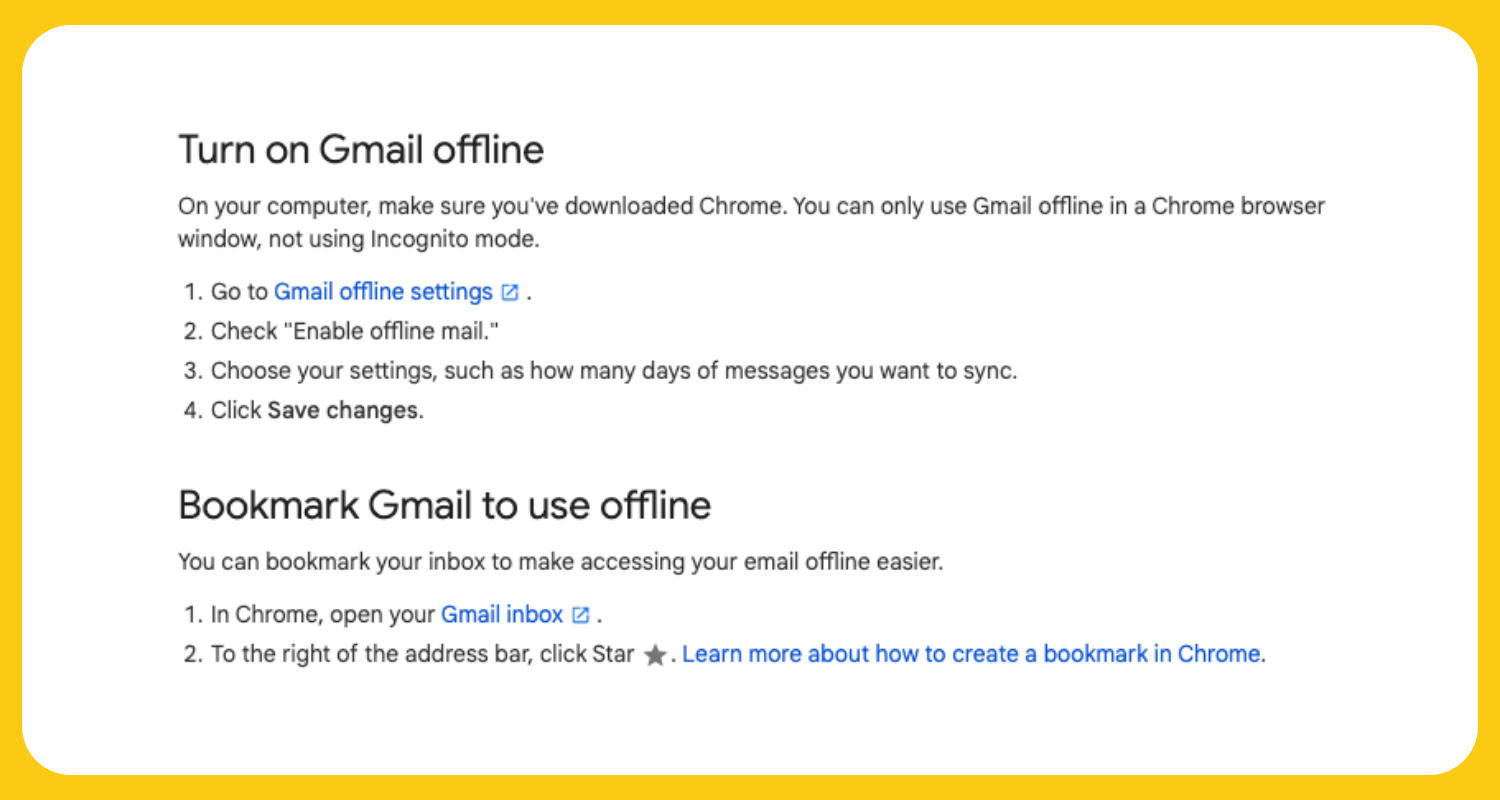Image resolution: width=1500 pixels, height=800 pixels.
Task: Click the gray Star bookmark icon
Action: (x=655, y=656)
